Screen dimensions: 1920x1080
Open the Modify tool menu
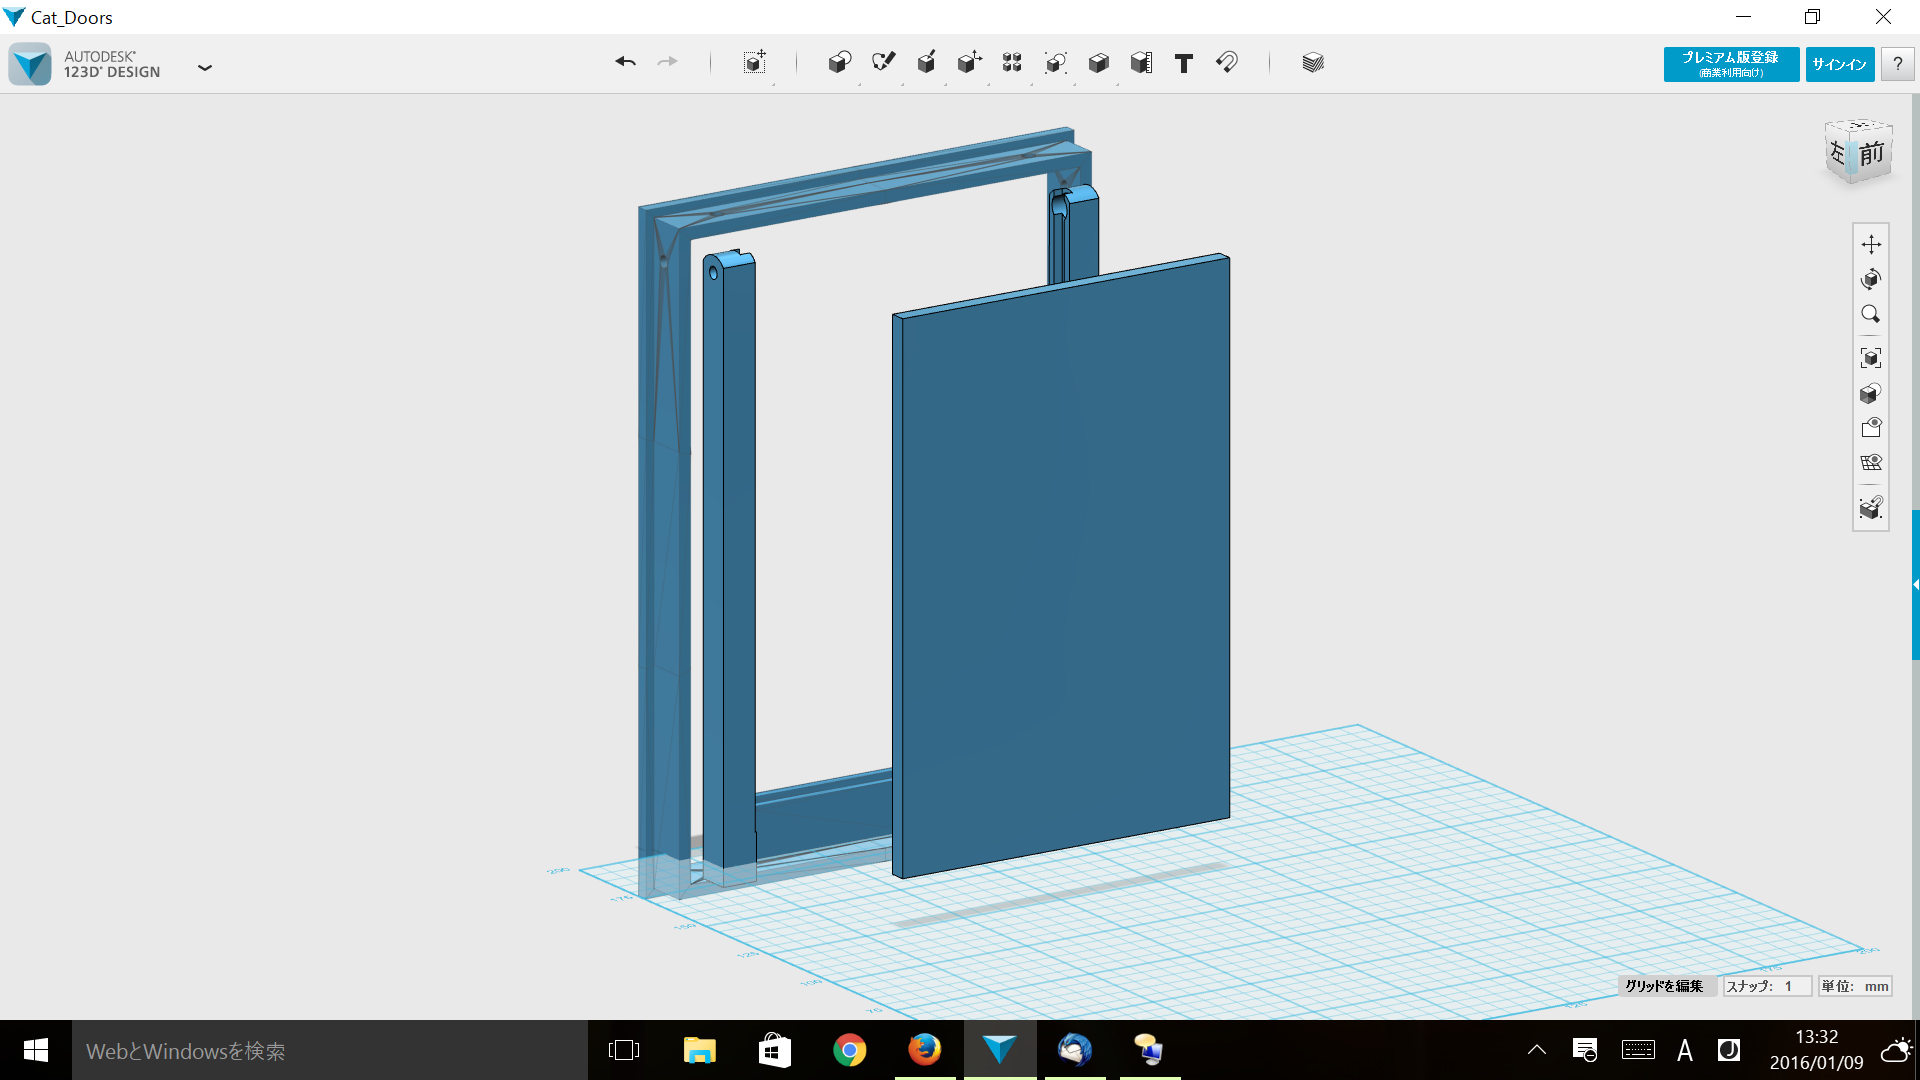pyautogui.click(x=969, y=63)
